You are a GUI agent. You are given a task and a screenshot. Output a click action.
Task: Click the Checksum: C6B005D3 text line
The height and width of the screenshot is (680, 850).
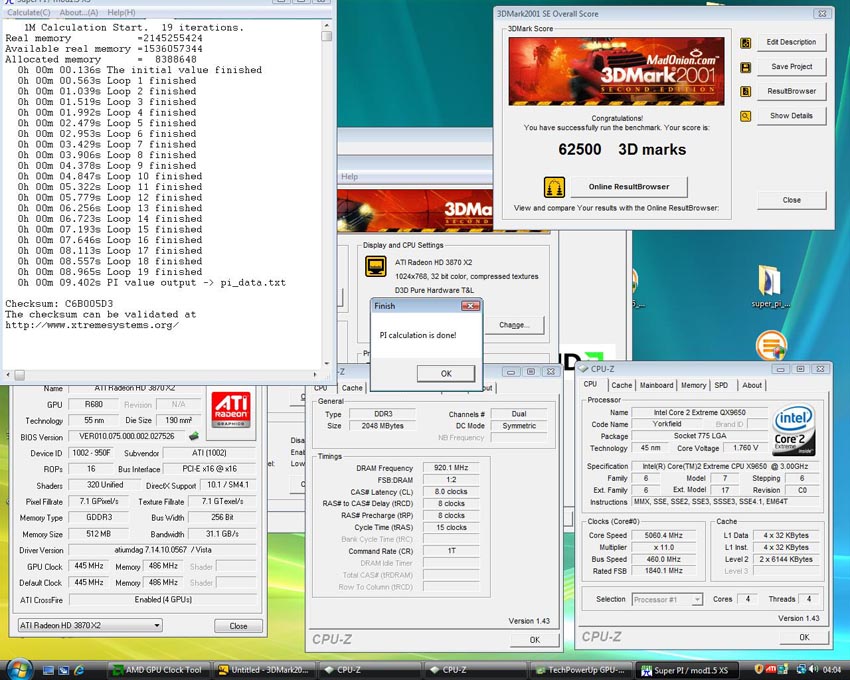[x=59, y=304]
